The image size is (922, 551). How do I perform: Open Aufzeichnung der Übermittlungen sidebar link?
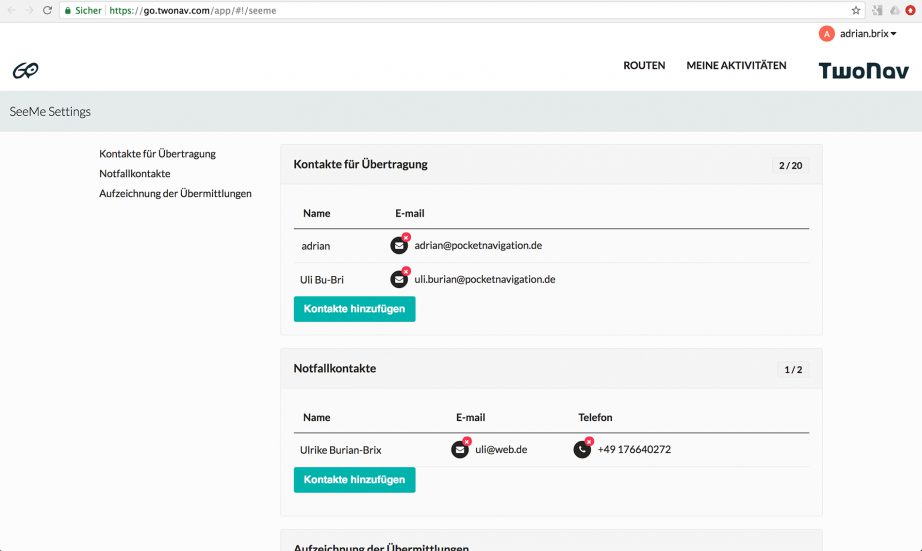coord(175,194)
